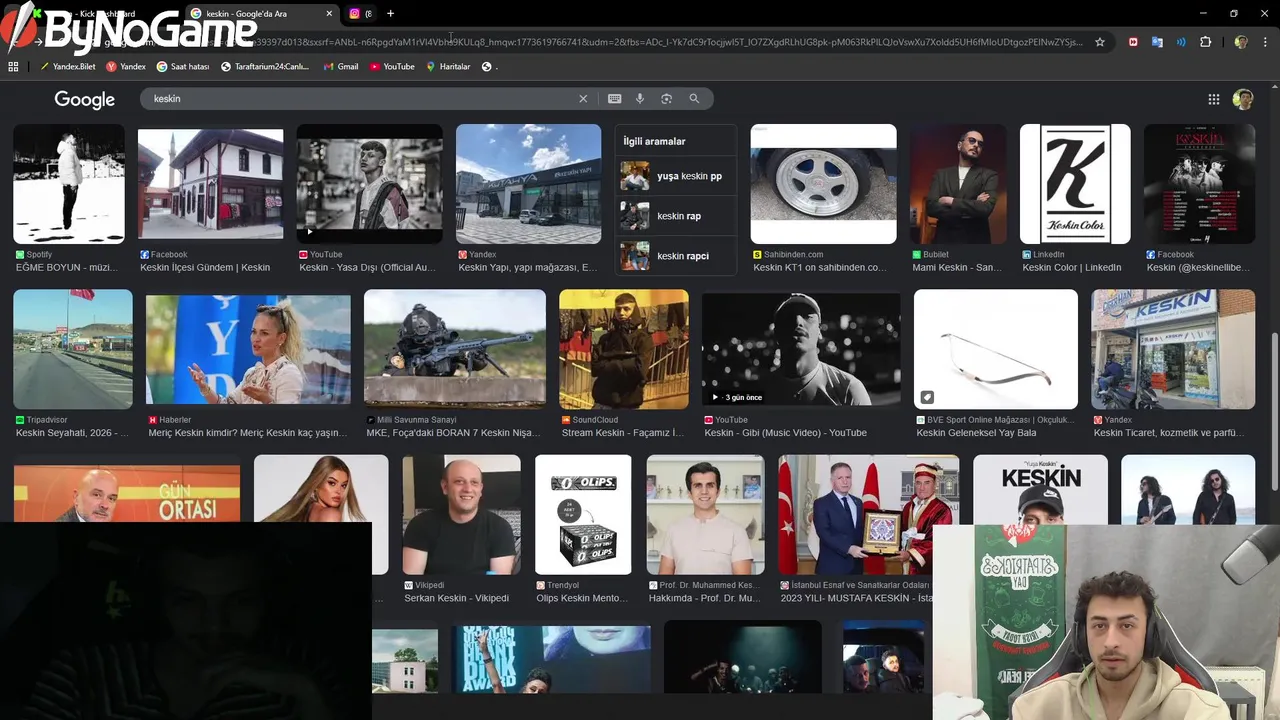This screenshot has height=720, width=1280.
Task: Open the Mami Keskin Bubilet image
Action: 958,184
